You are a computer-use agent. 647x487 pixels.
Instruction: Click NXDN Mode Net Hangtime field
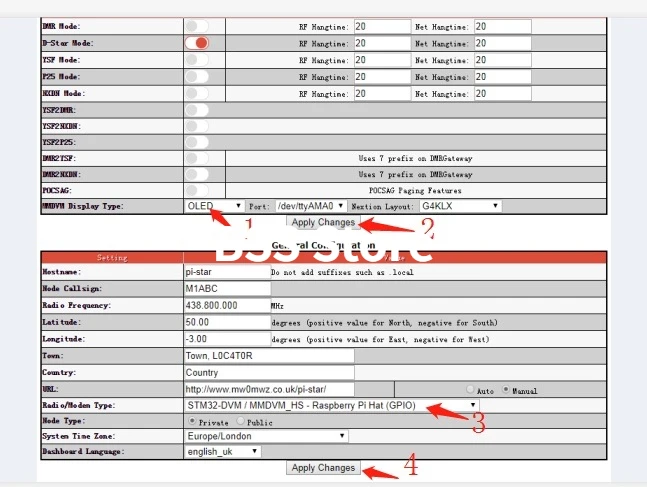click(503, 94)
